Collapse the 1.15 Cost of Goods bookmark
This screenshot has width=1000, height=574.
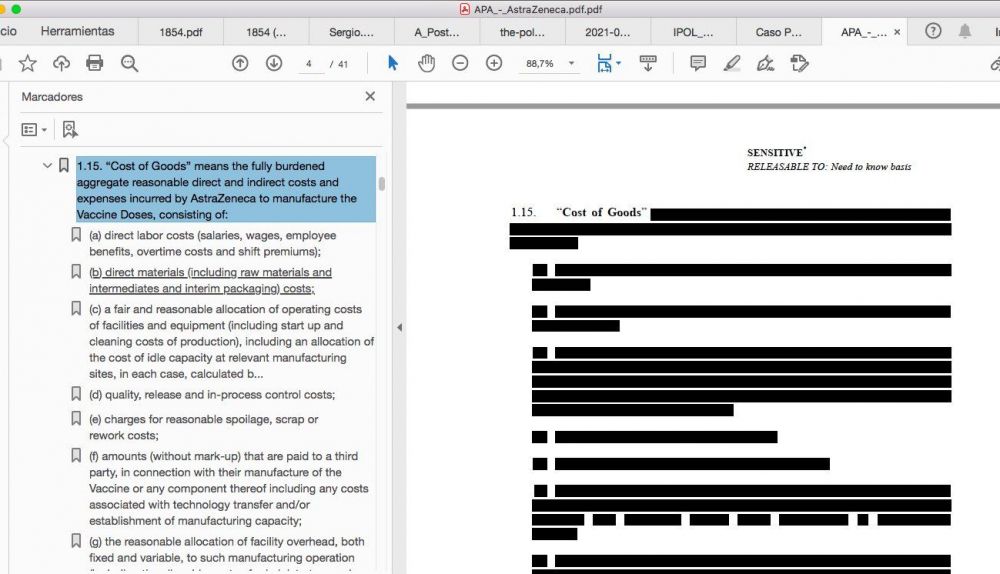pos(47,166)
